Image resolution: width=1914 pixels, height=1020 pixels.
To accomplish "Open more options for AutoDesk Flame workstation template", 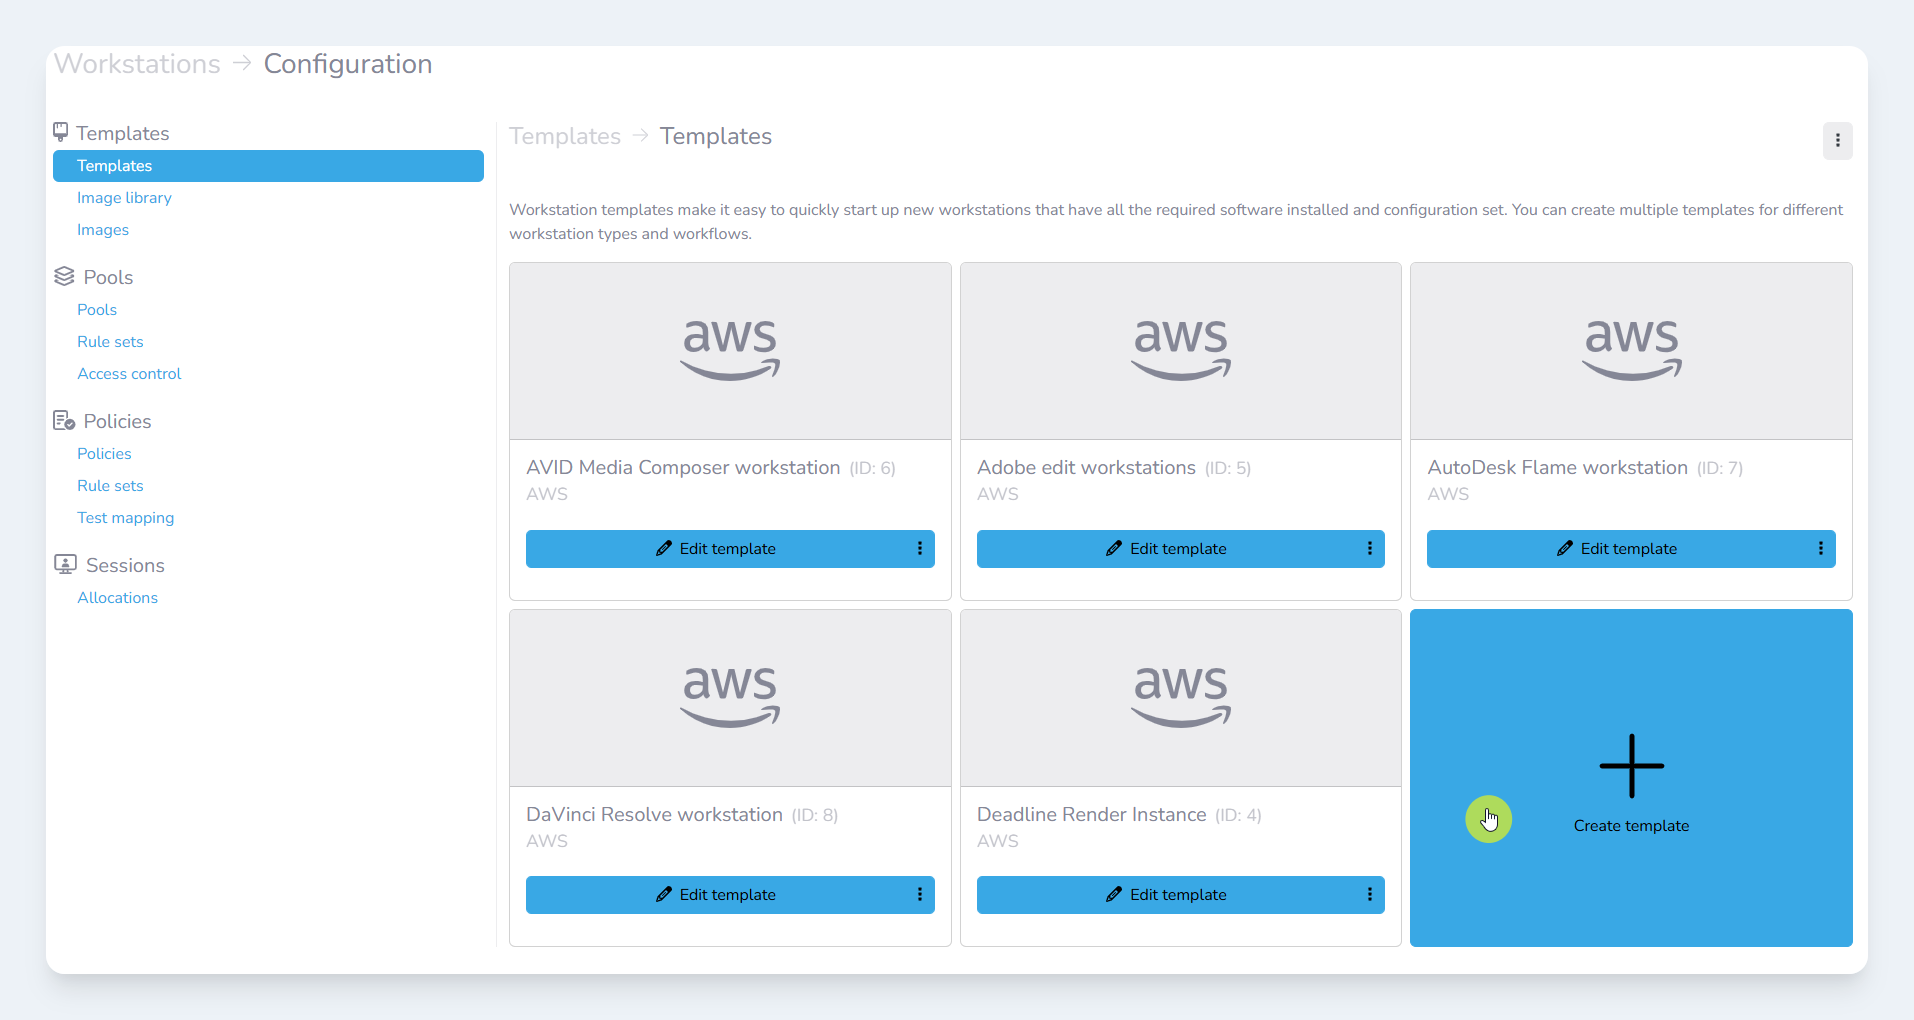I will (x=1820, y=549).
